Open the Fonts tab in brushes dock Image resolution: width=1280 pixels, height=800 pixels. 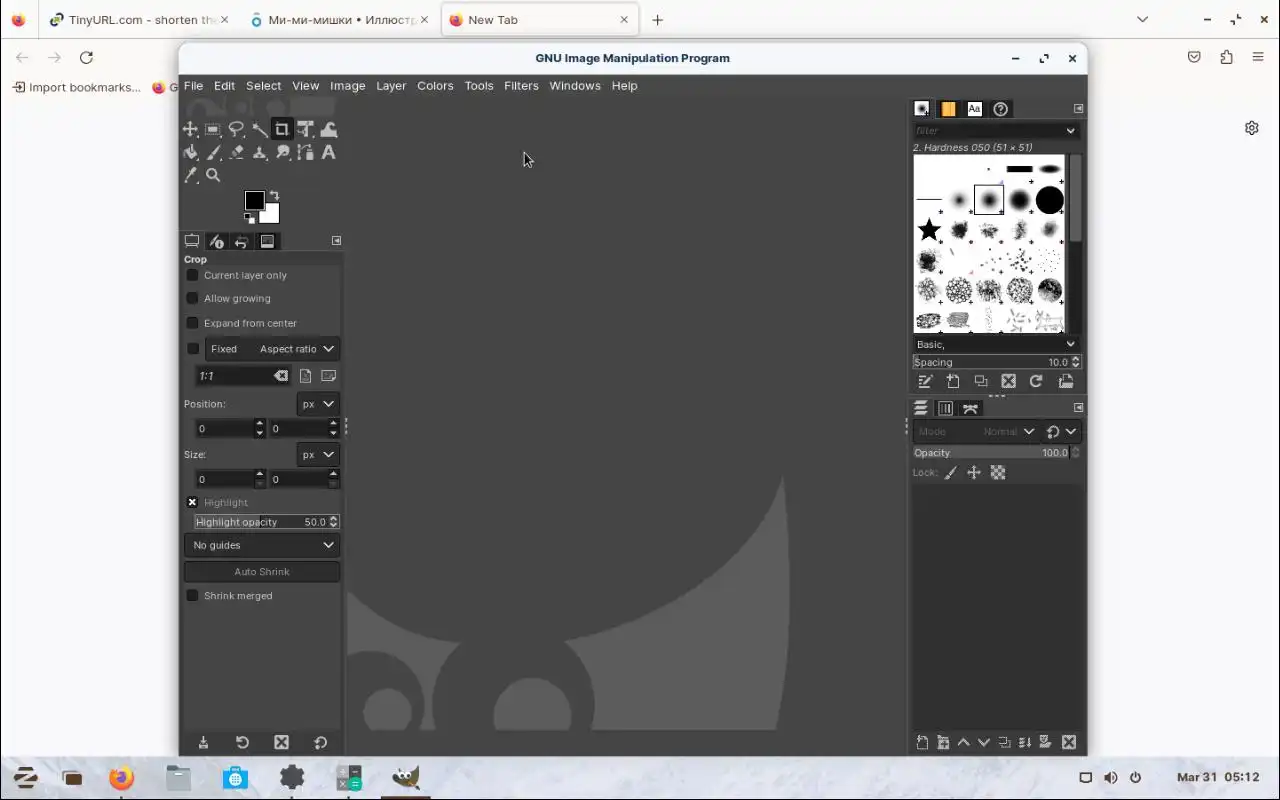coord(974,109)
